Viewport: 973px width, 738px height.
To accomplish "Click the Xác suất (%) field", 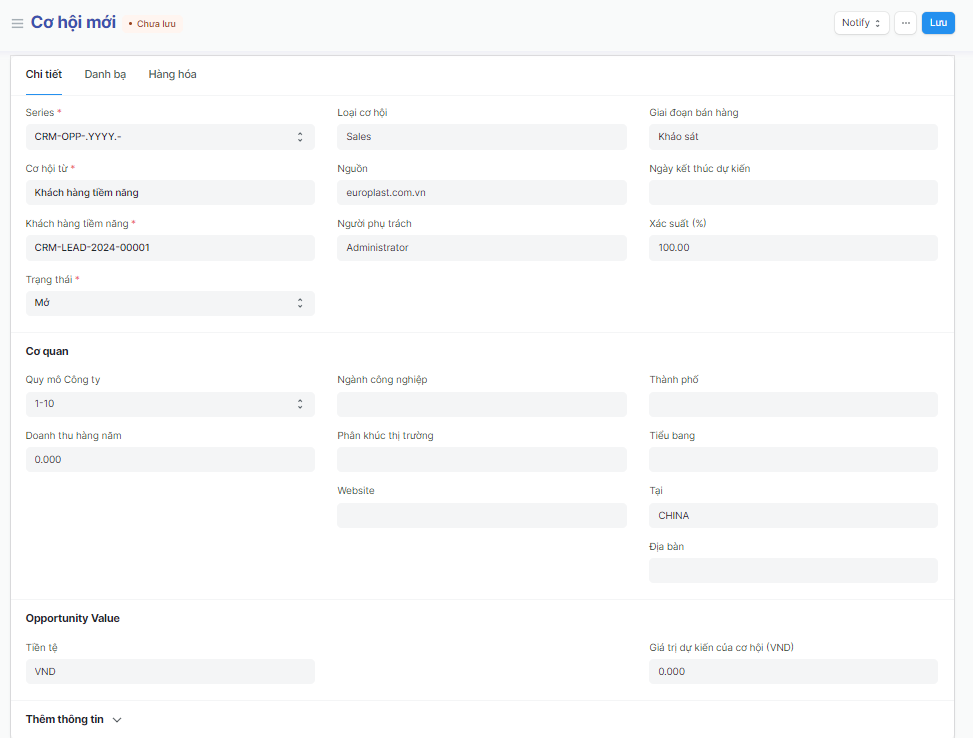I will [793, 248].
